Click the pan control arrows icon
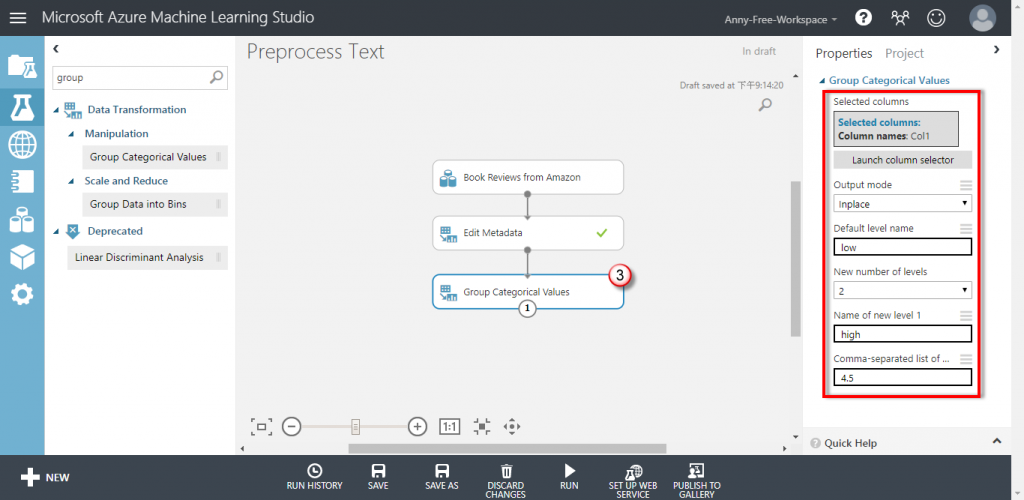 coord(512,427)
